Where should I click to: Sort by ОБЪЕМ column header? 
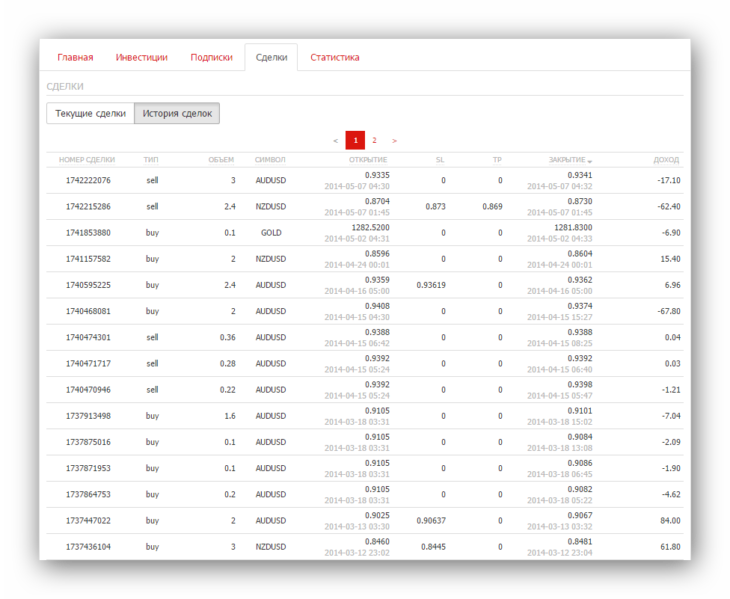pos(221,160)
